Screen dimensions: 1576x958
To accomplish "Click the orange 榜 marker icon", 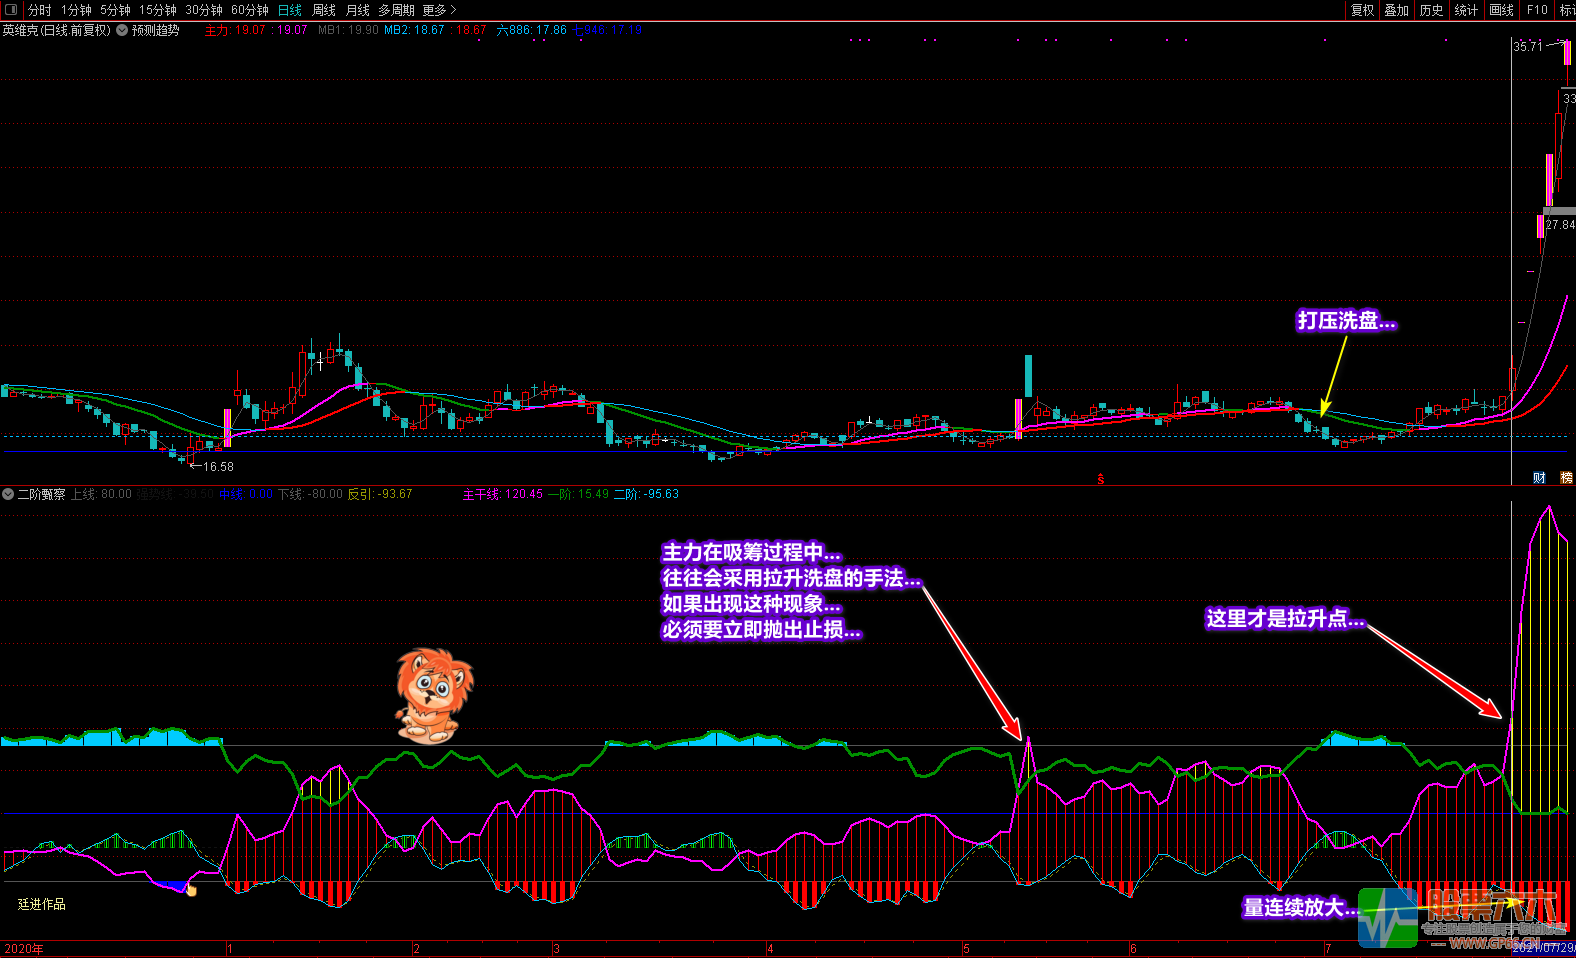I will (1566, 478).
